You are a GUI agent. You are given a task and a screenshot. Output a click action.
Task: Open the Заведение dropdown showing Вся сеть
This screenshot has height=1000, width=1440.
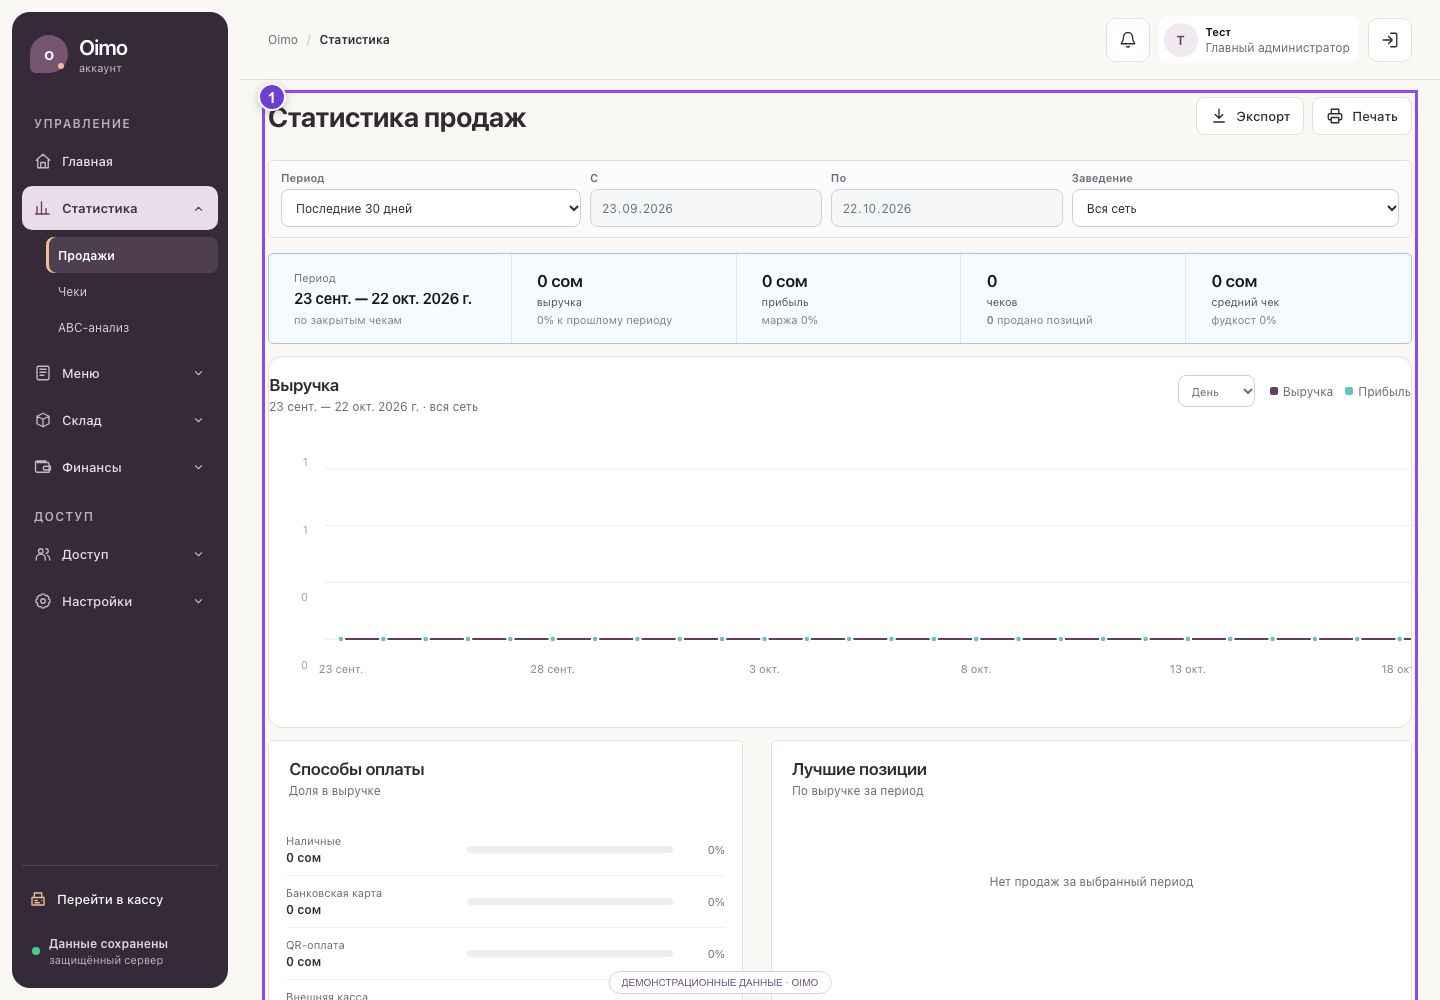point(1235,208)
